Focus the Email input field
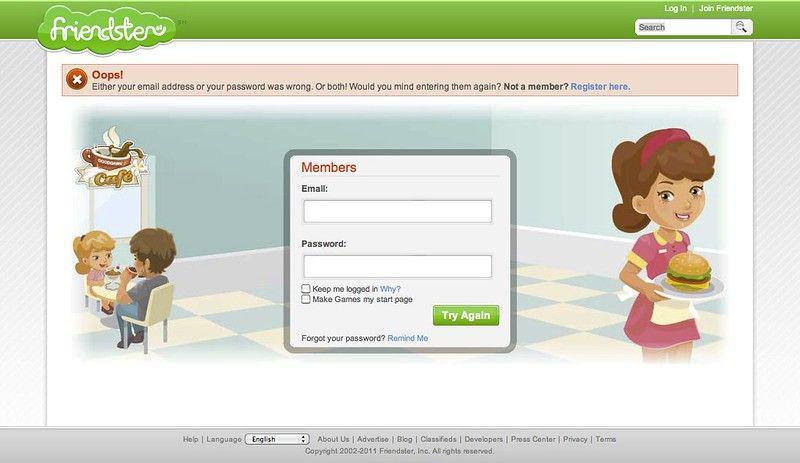The height and width of the screenshot is (463, 800). pos(397,211)
